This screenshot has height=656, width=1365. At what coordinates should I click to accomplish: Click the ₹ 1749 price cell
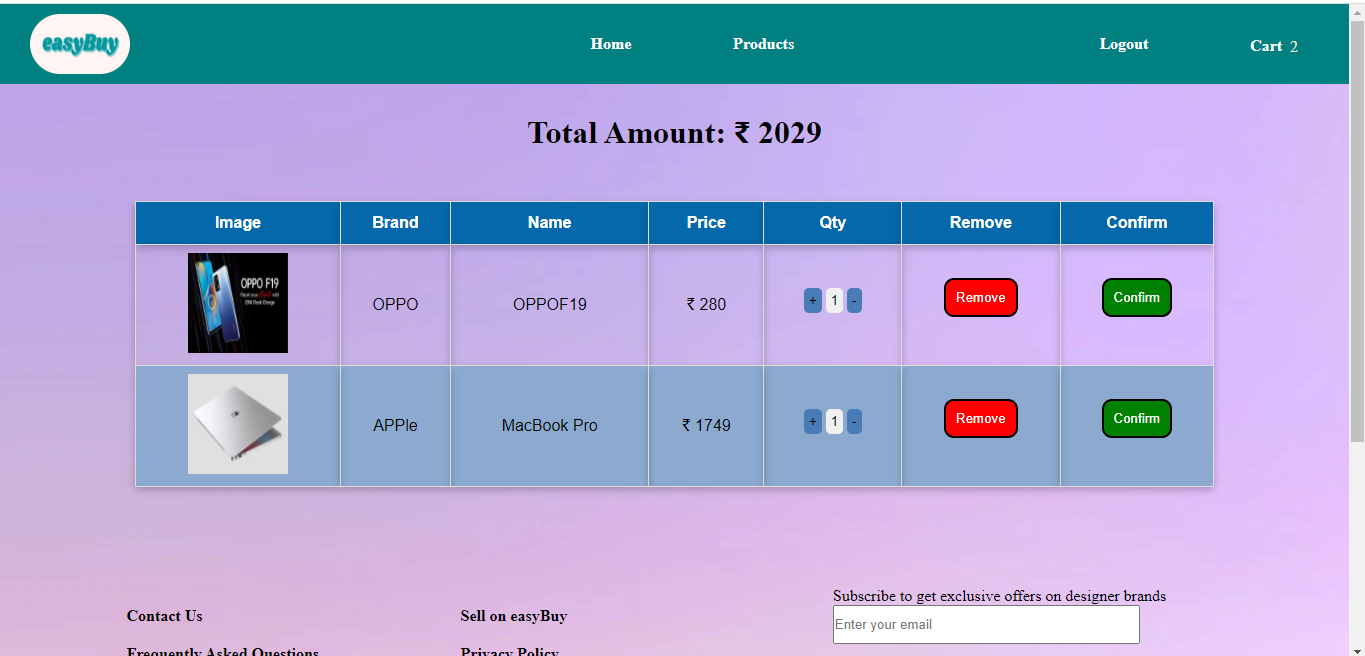(706, 425)
